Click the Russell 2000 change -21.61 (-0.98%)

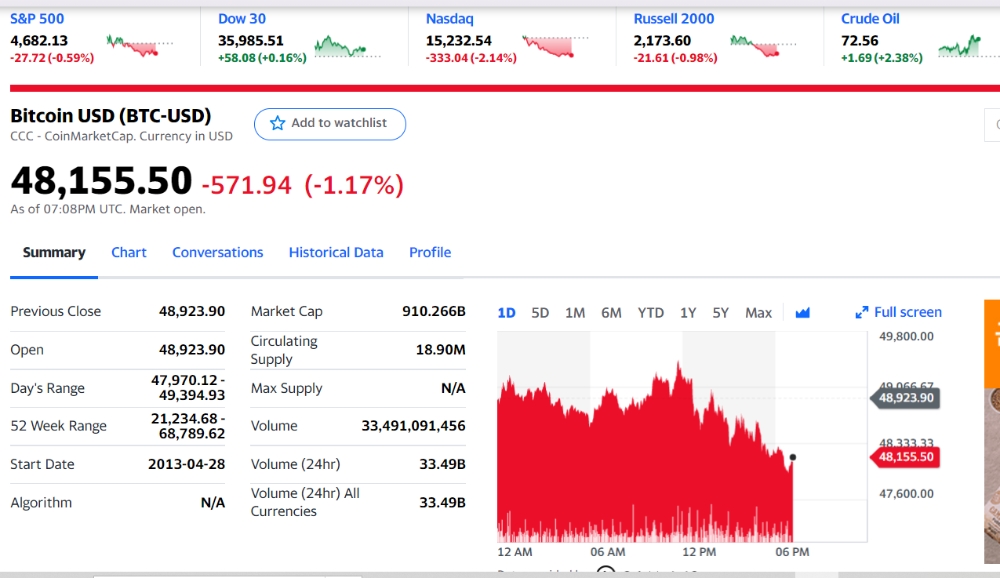675,58
